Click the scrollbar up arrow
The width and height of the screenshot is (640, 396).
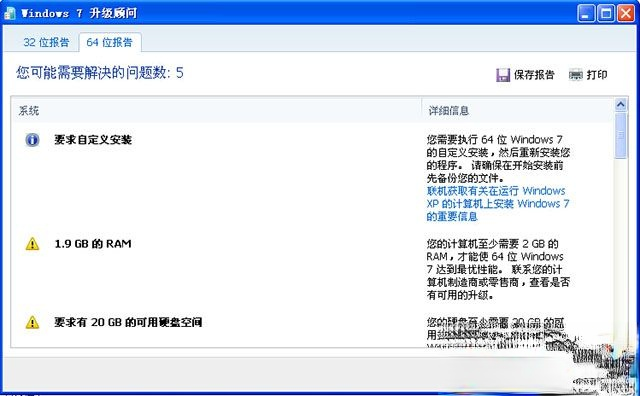(x=620, y=105)
